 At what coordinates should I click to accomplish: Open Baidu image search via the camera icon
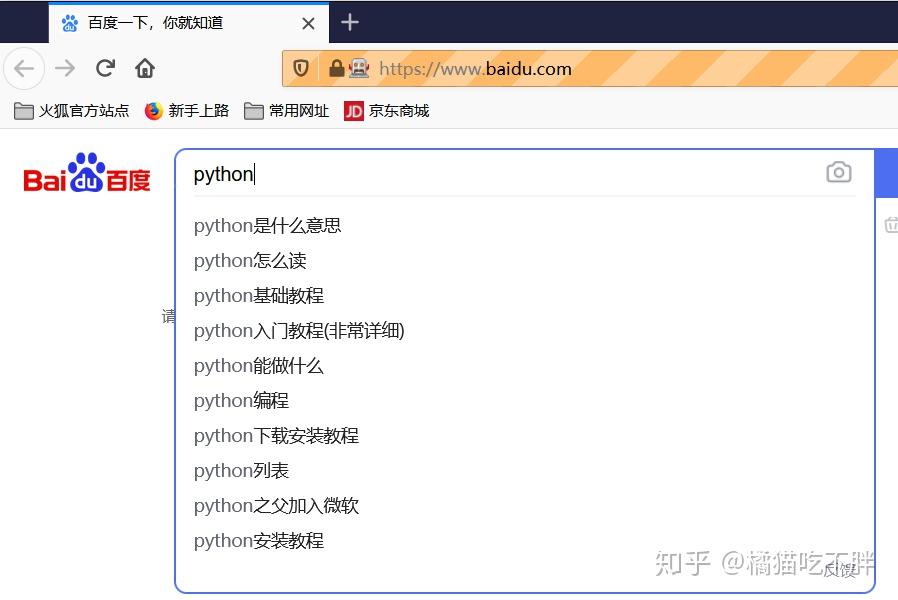point(839,172)
